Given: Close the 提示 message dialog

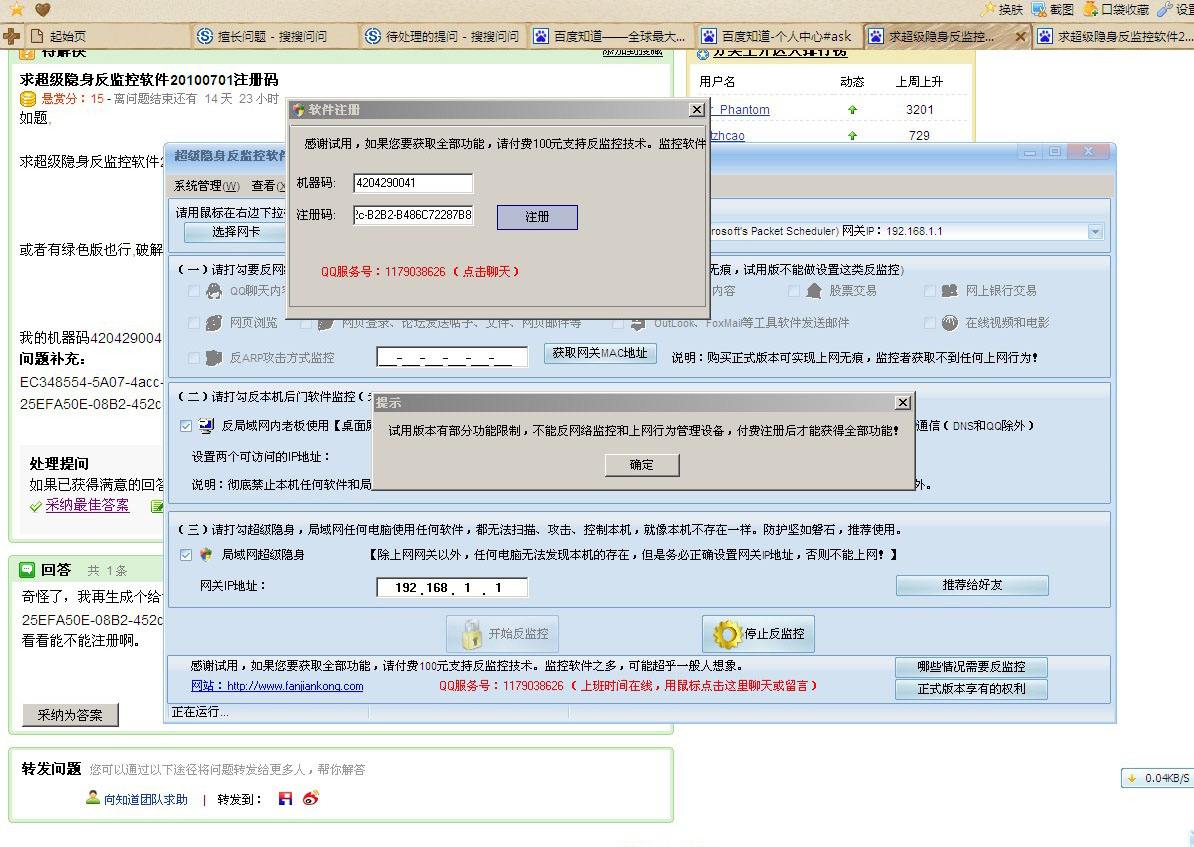Looking at the screenshot, I should tap(902, 402).
